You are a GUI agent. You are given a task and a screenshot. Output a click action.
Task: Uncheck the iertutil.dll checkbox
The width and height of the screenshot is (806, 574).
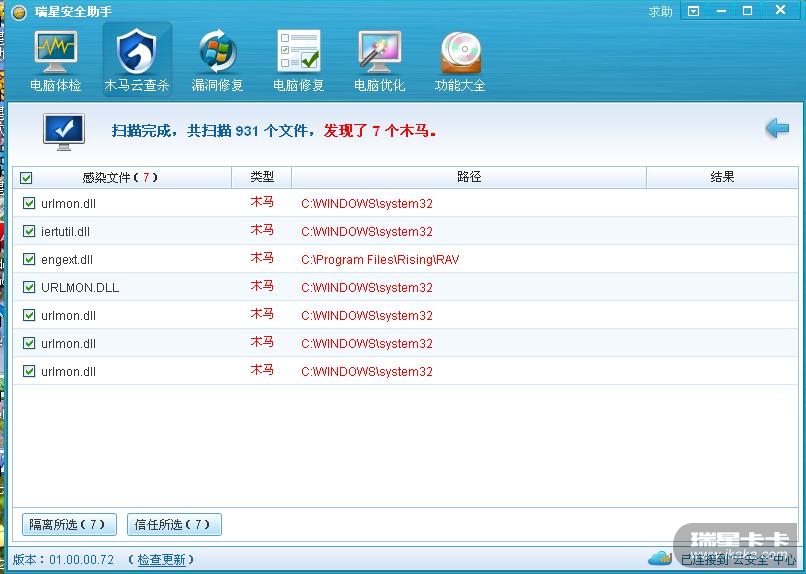[x=29, y=231]
